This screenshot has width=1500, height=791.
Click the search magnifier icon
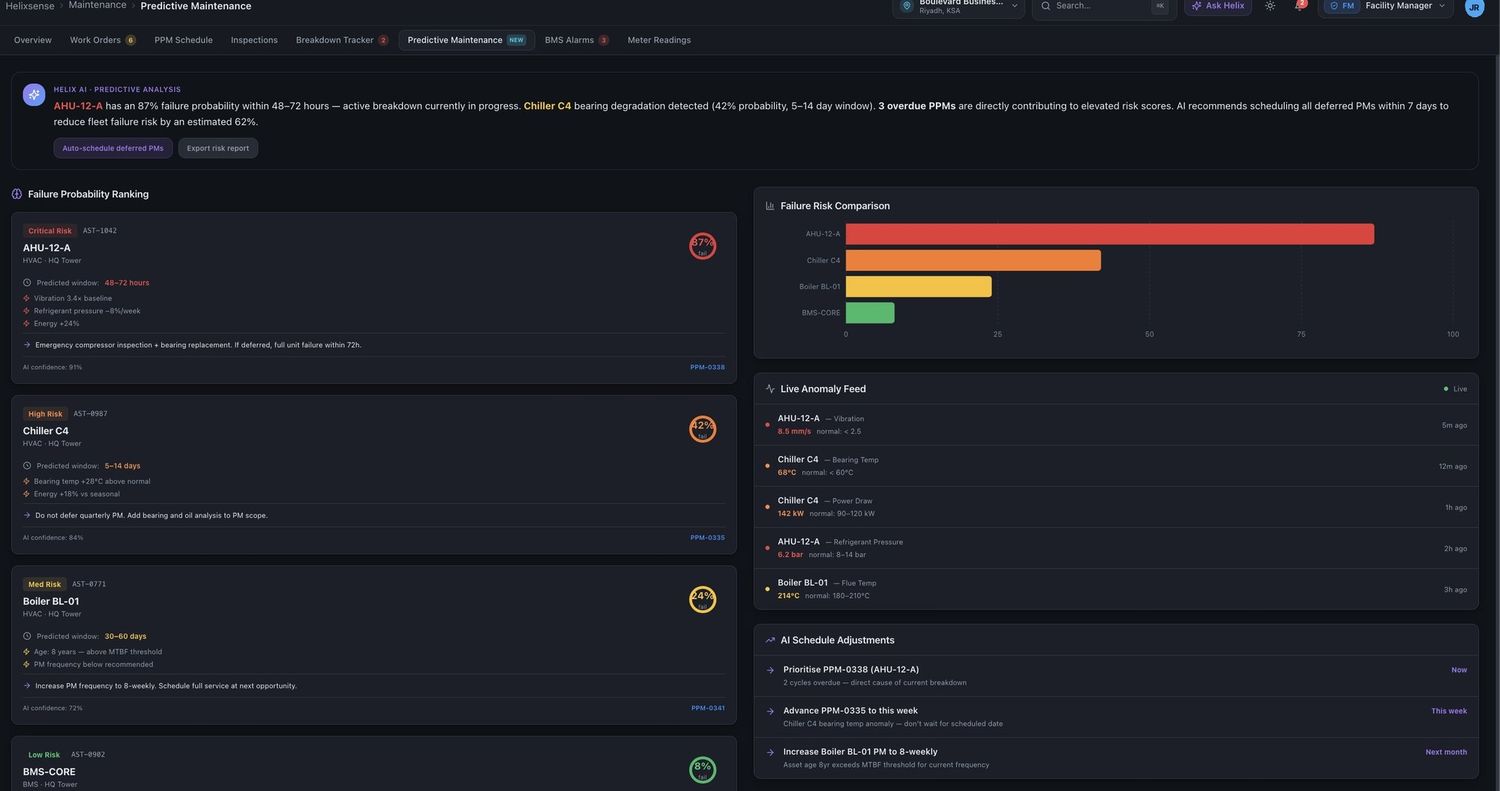(1046, 6)
